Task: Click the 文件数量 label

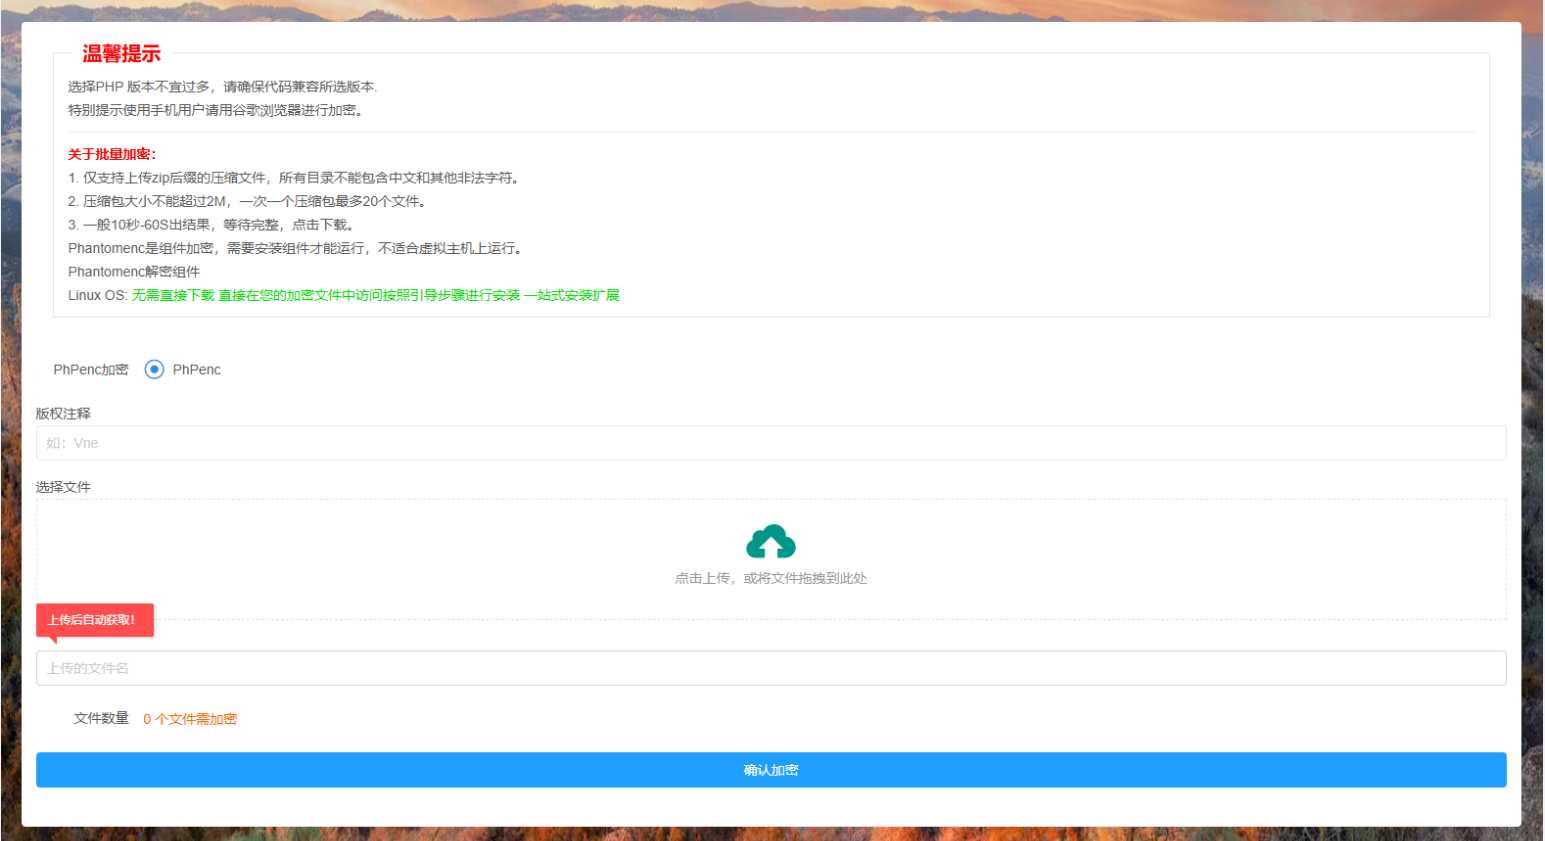Action: [x=101, y=718]
